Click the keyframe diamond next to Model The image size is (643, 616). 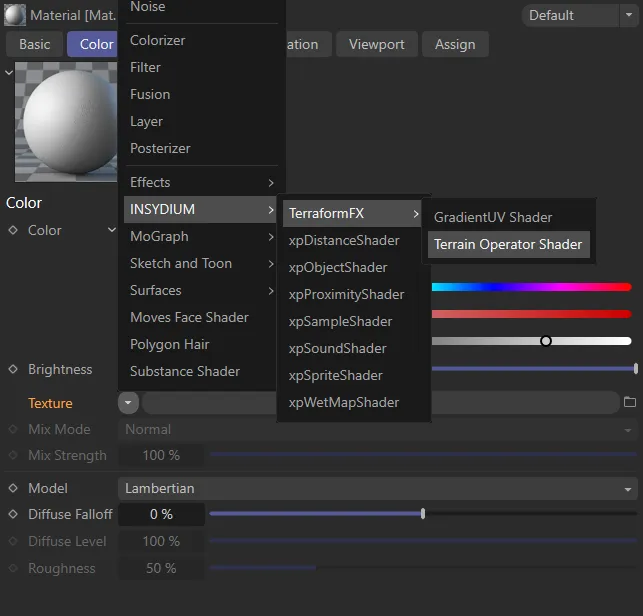point(13,488)
